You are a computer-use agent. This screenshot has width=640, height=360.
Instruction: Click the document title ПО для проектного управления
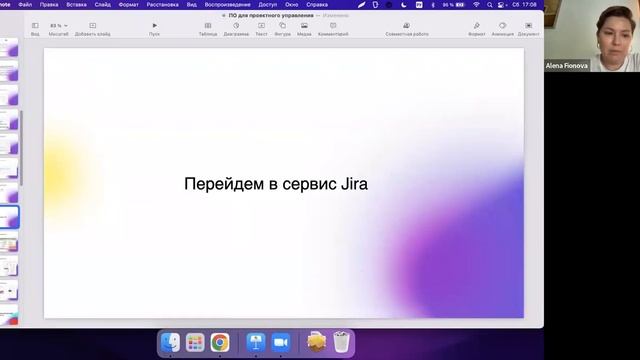click(271, 16)
